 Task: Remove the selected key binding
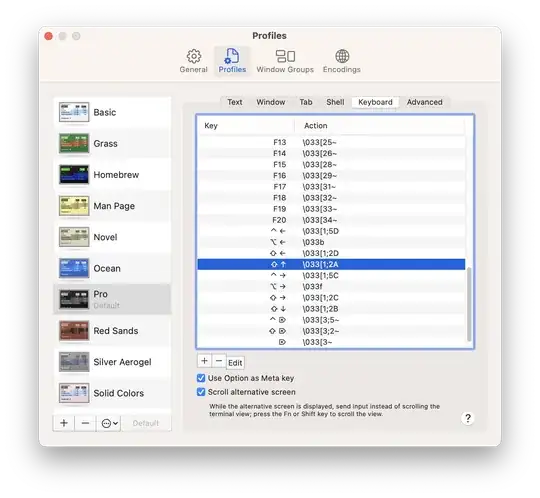tap(219, 361)
